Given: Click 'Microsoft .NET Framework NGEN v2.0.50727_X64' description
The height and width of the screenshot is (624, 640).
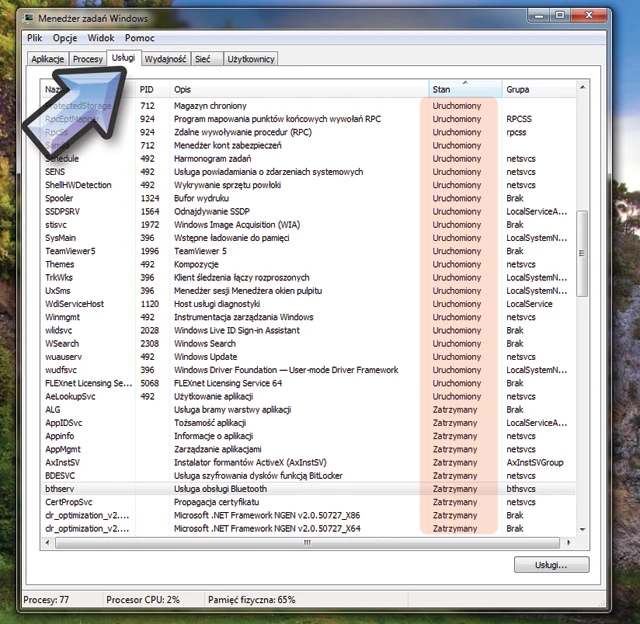Looking at the screenshot, I should coord(267,529).
